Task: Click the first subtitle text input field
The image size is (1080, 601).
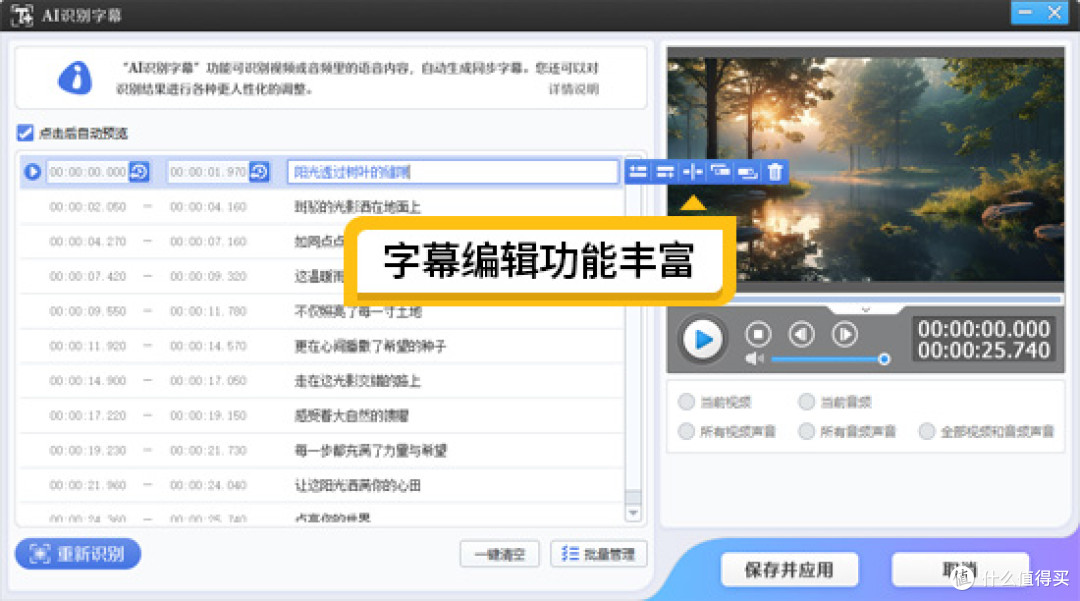Action: click(453, 172)
